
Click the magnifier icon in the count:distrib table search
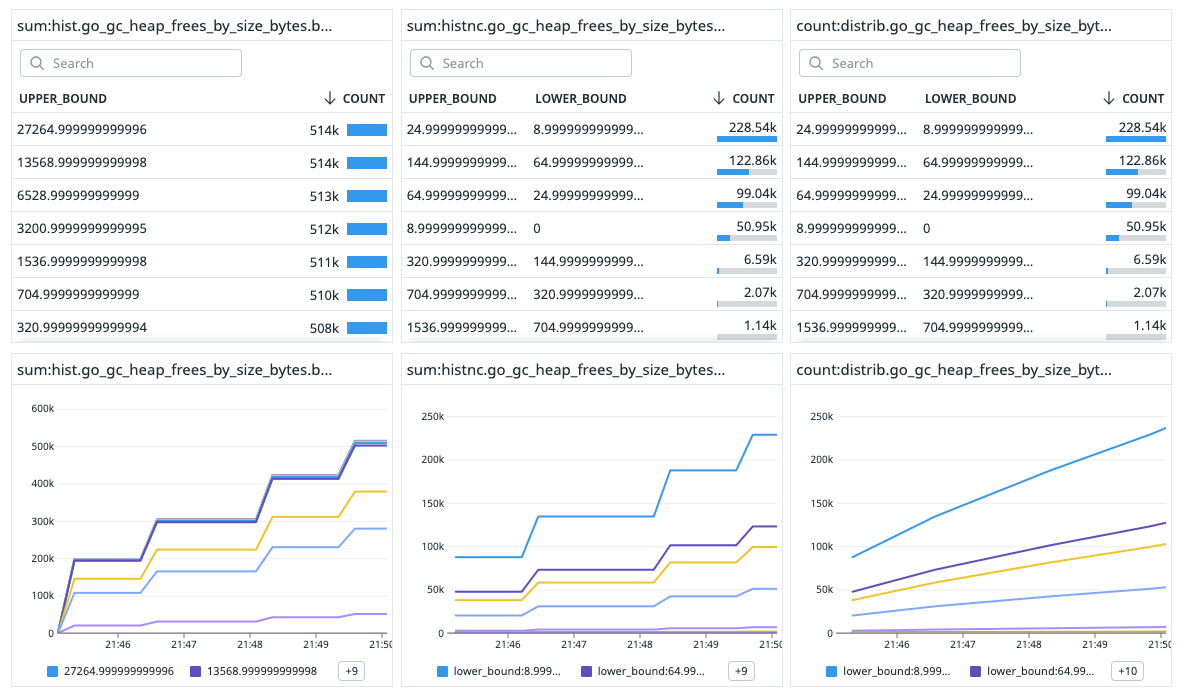816,63
